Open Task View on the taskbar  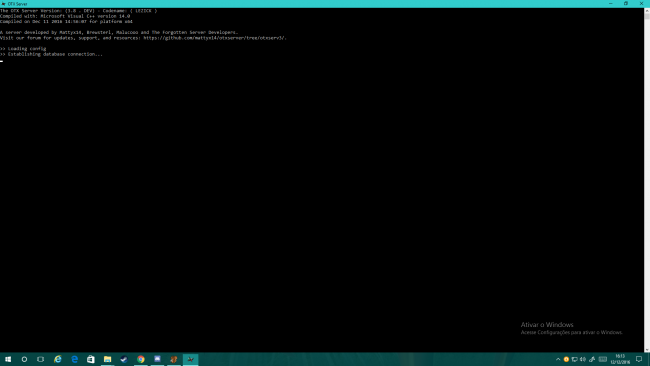[x=41, y=359]
